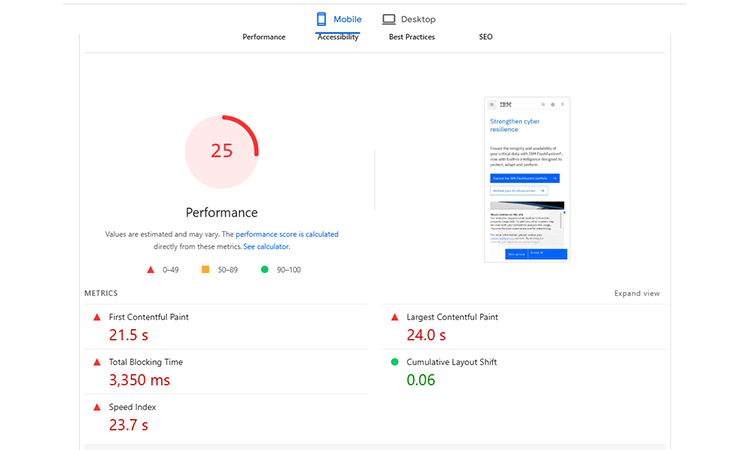Click red triangle beside Speed Index

[x=97, y=407]
